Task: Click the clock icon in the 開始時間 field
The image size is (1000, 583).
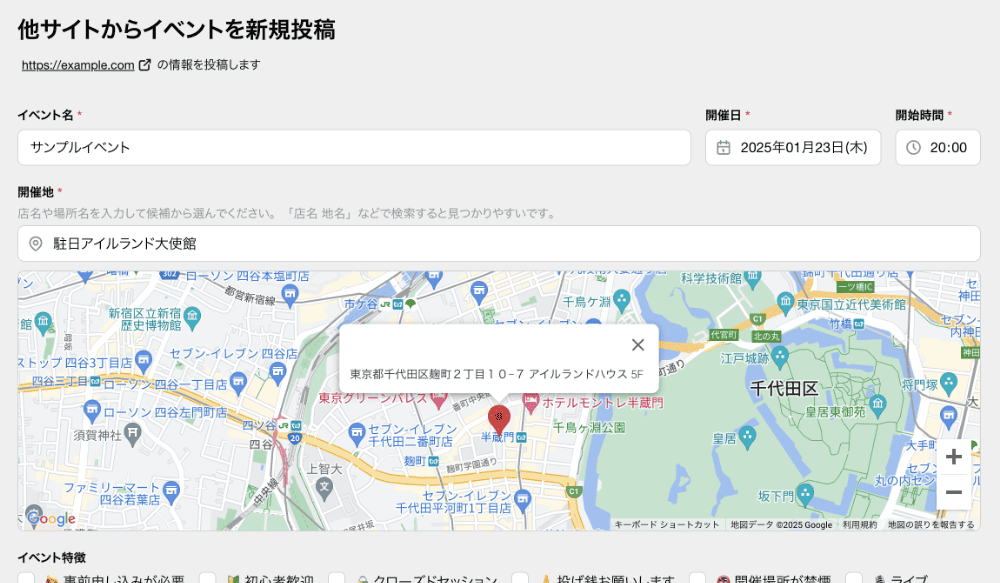Action: tap(910, 147)
